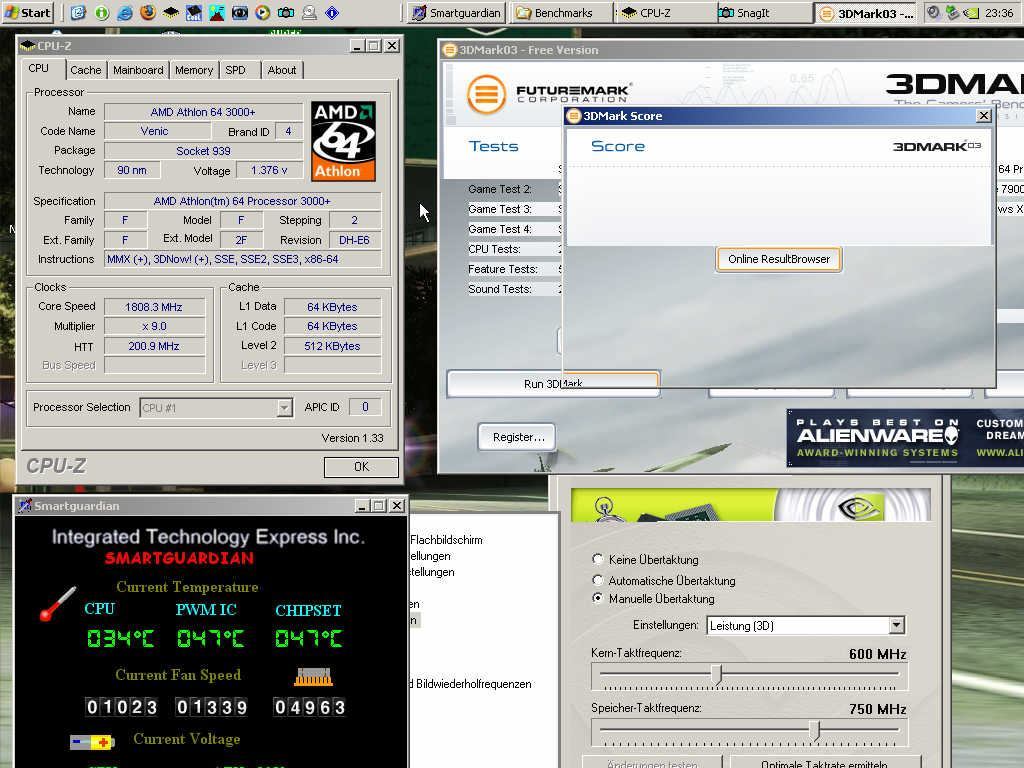Open the Mainboard tab in CPU-Z

(x=138, y=70)
